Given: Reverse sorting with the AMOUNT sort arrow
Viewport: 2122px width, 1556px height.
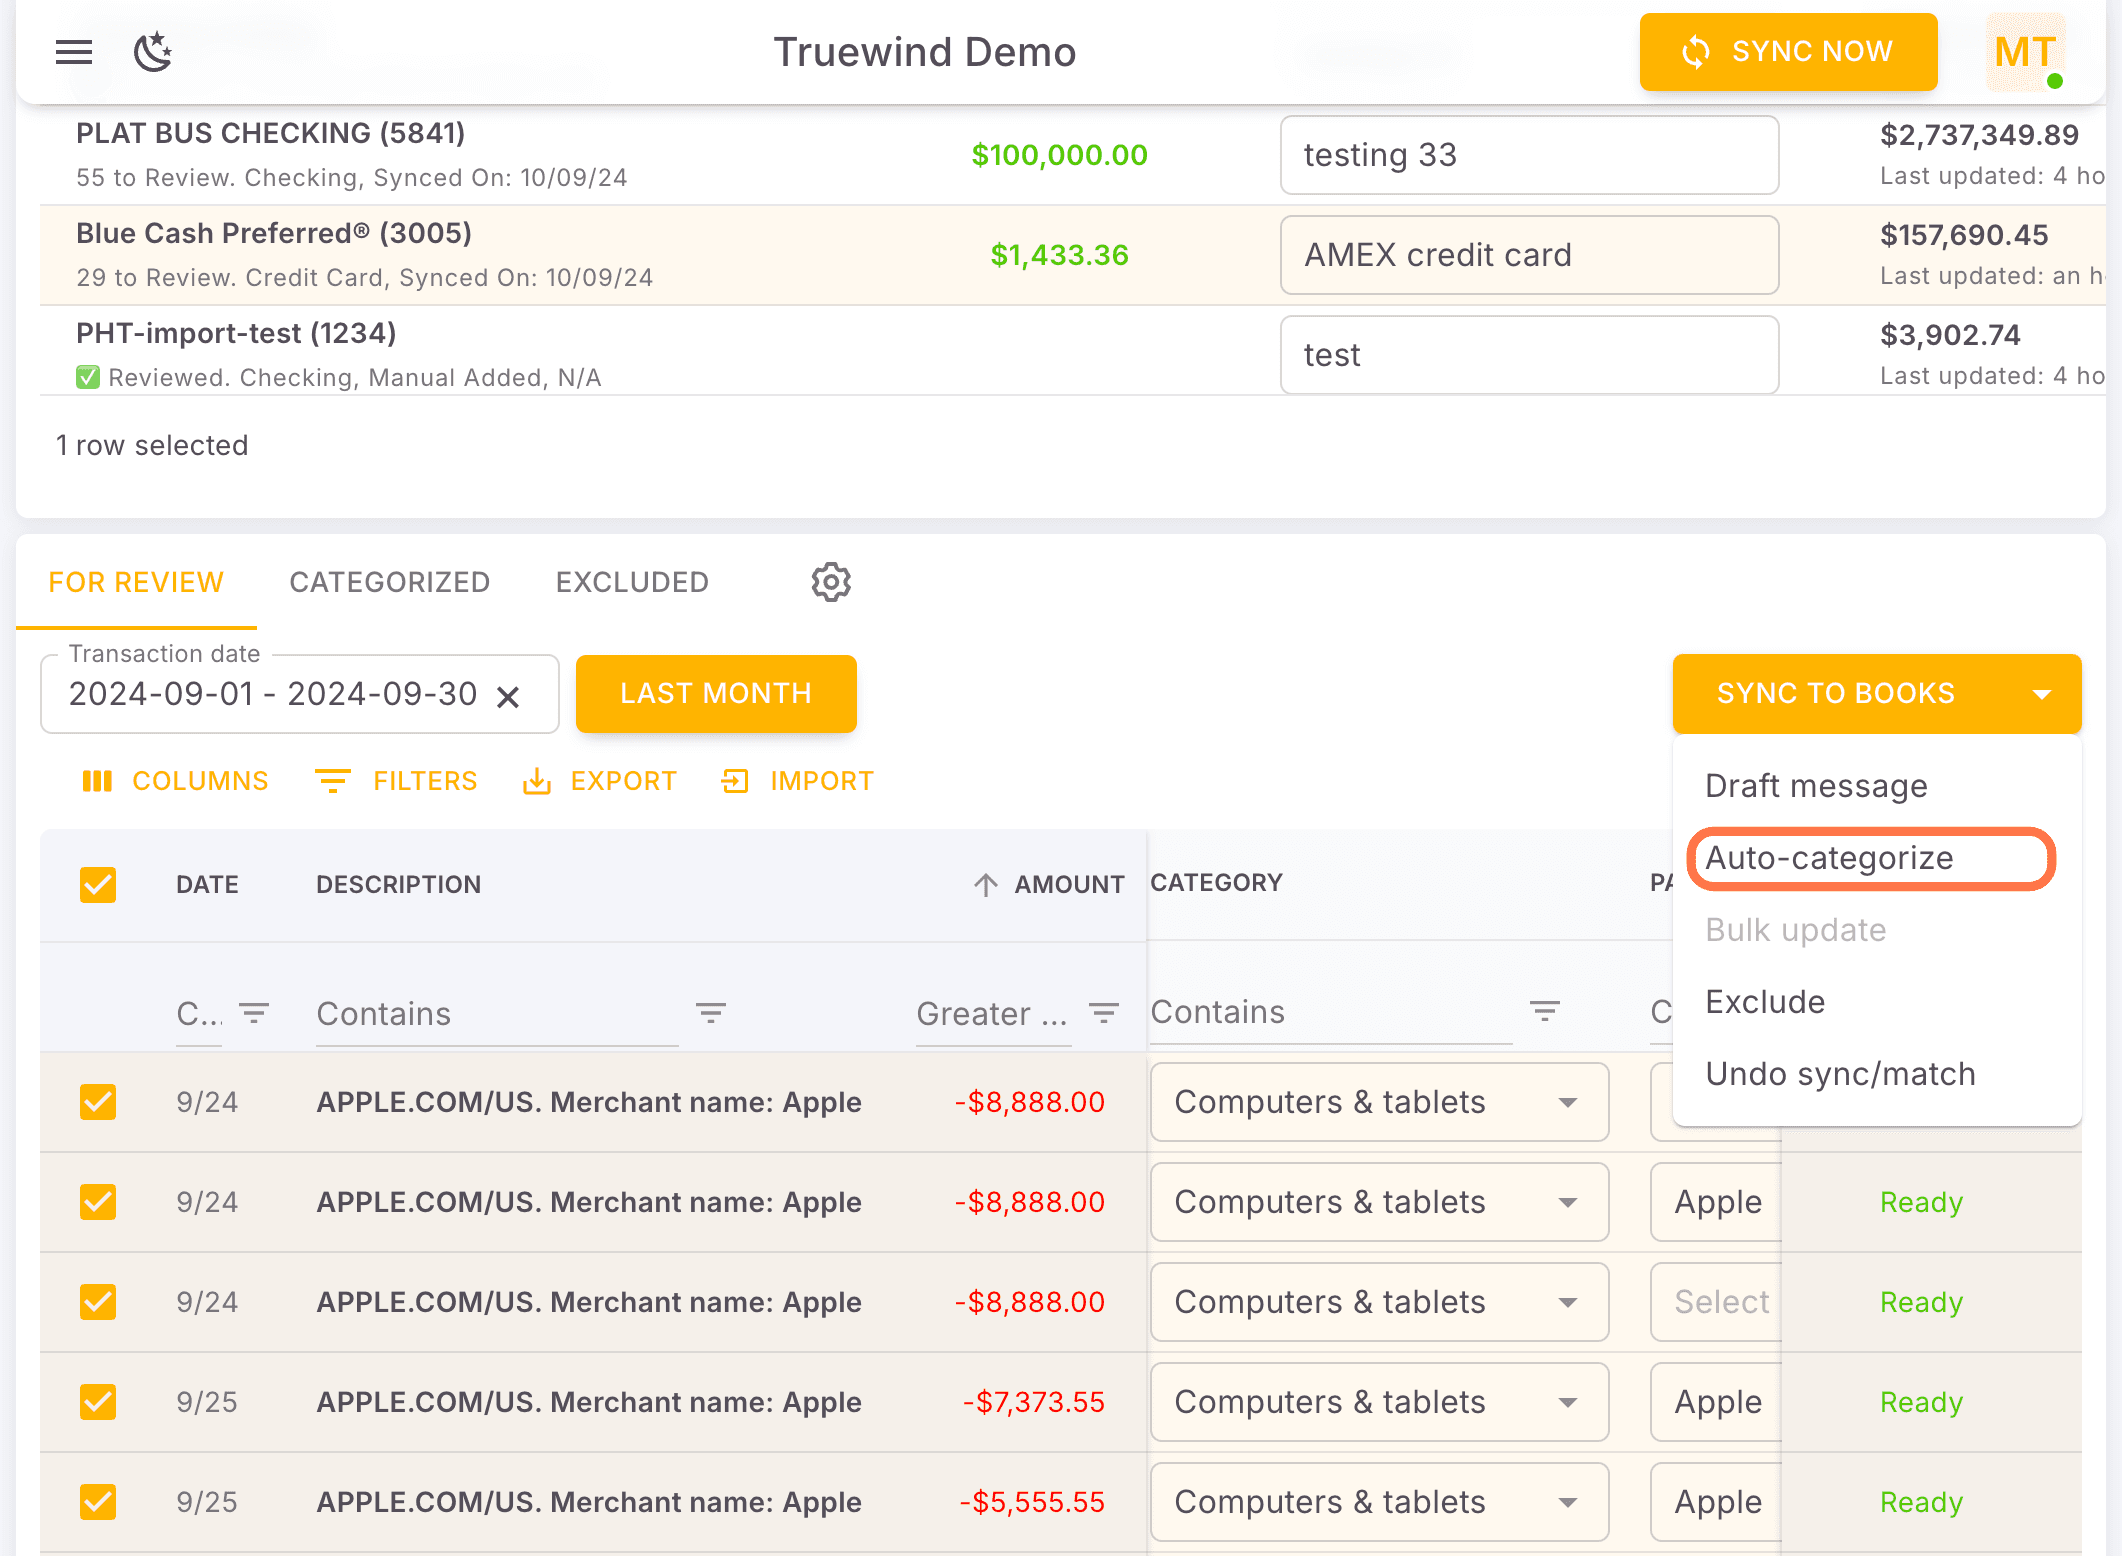Looking at the screenshot, I should pos(986,884).
